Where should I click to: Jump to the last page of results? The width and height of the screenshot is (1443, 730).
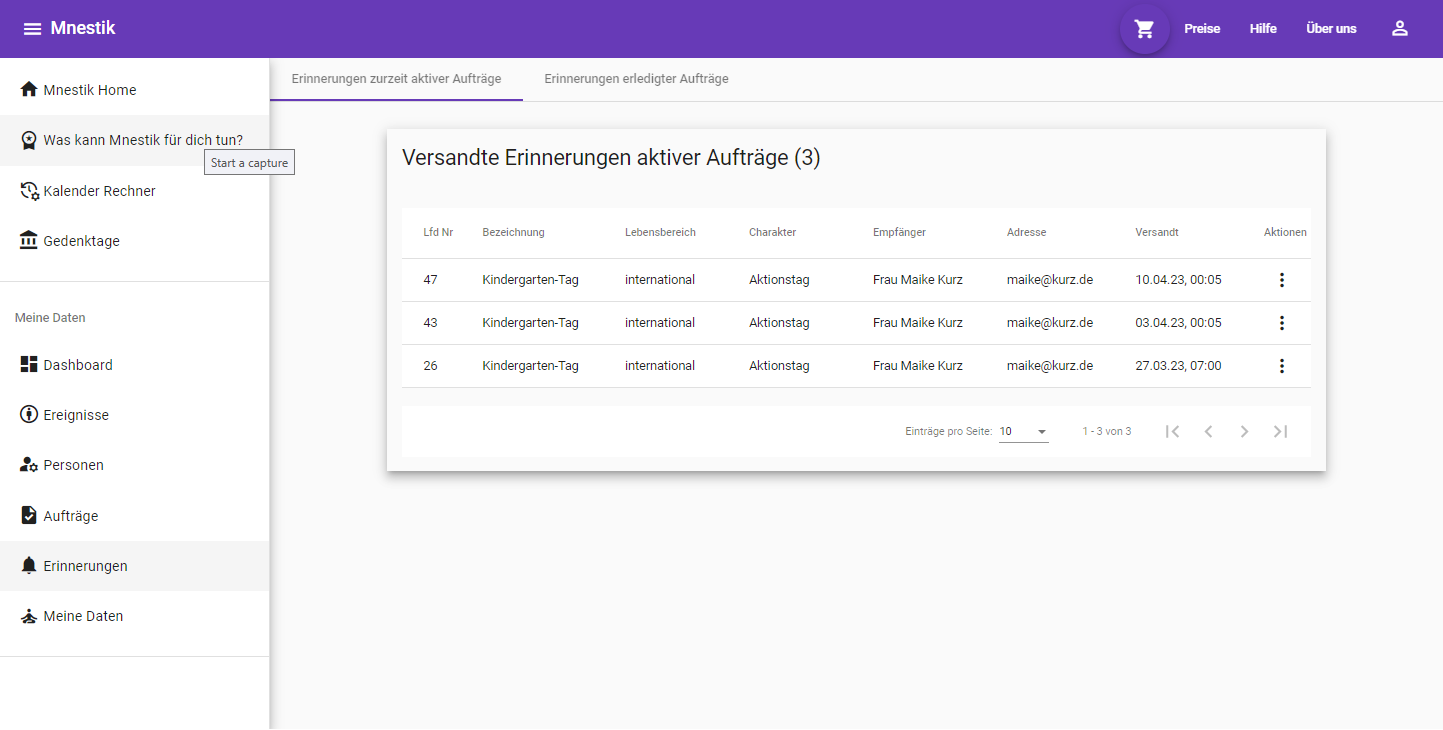pos(1280,432)
